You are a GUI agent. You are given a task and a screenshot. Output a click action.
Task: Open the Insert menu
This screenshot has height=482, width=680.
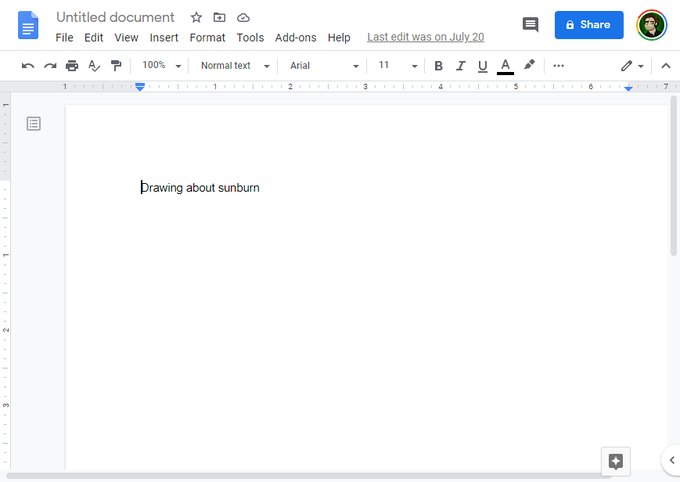(x=164, y=38)
